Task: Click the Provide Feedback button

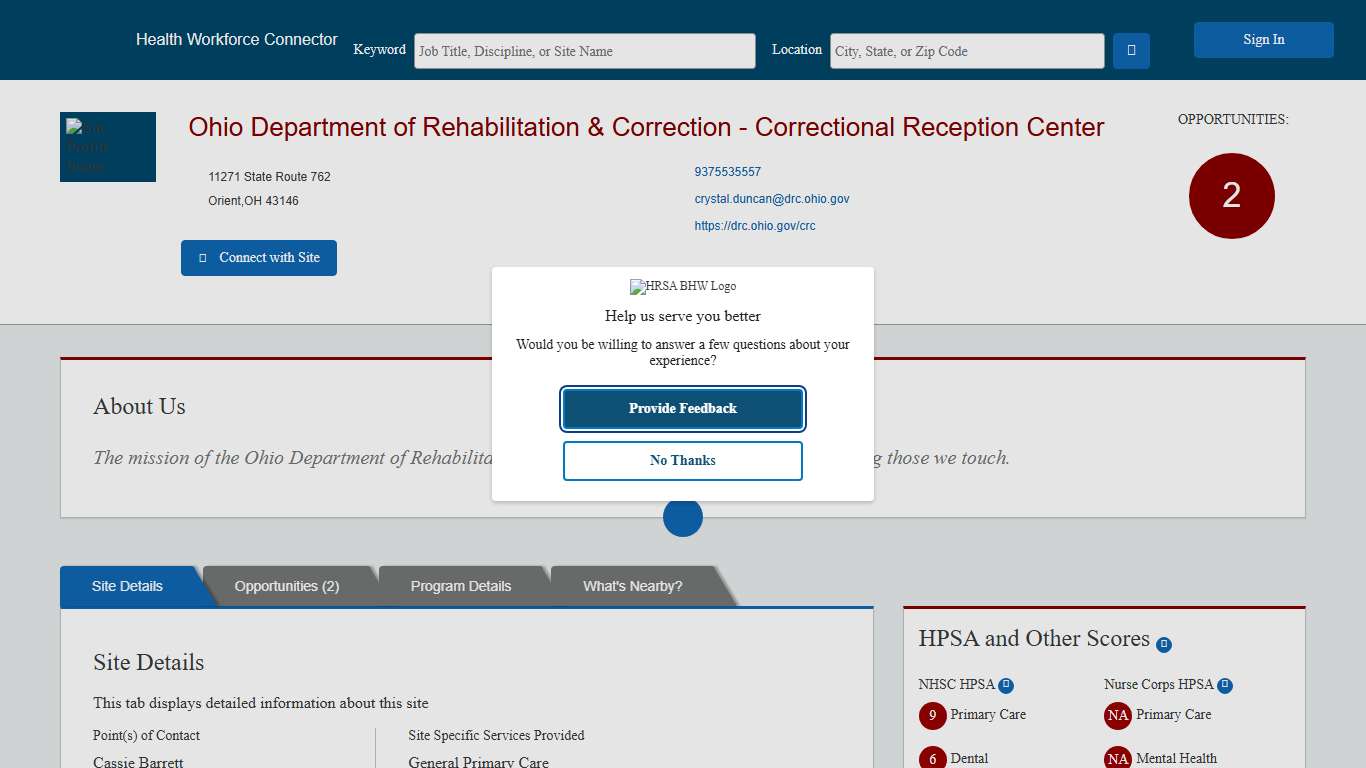Action: [x=682, y=409]
